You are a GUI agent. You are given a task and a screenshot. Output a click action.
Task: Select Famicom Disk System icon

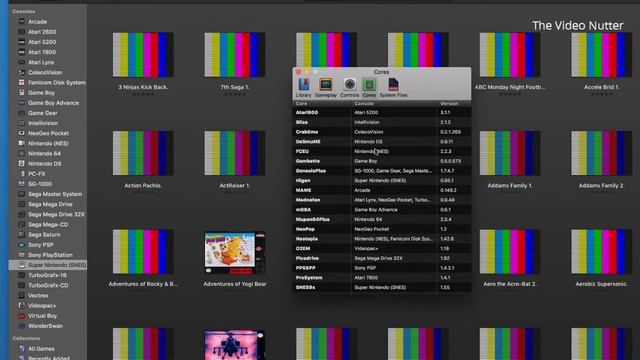coord(22,82)
